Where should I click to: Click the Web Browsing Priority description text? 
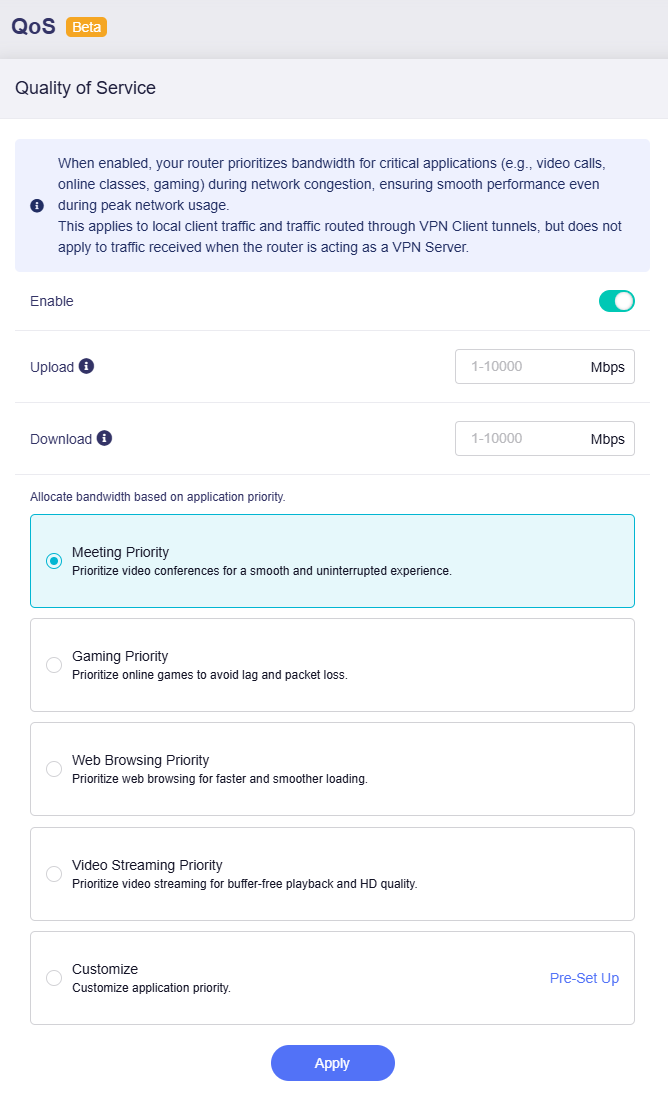(220, 779)
